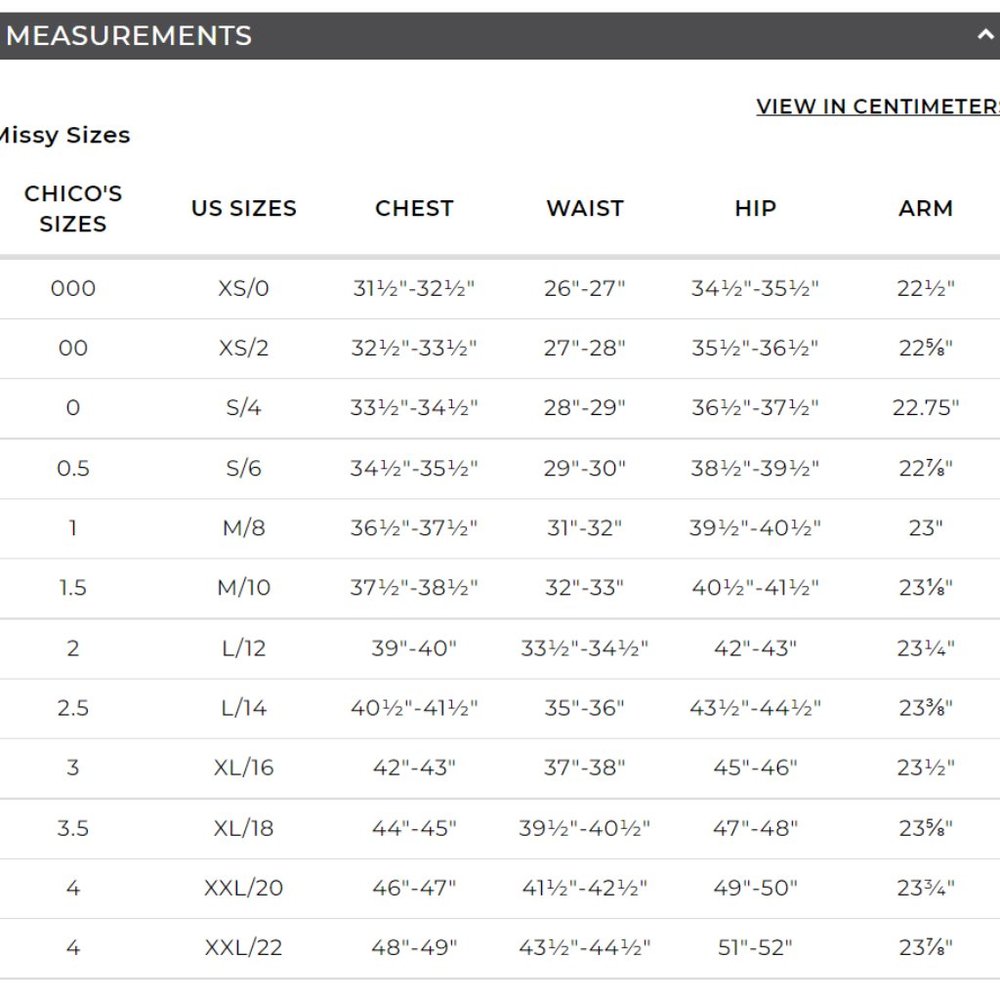Click the View in Centimeters link
Screen dimensions: 1000x1000
tap(878, 106)
